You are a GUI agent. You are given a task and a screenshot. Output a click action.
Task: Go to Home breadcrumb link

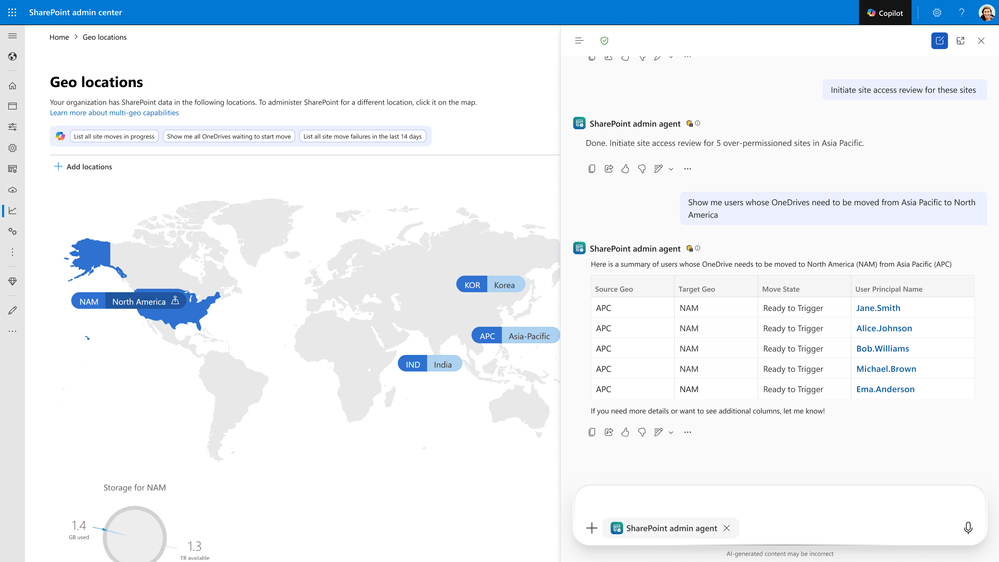(59, 37)
